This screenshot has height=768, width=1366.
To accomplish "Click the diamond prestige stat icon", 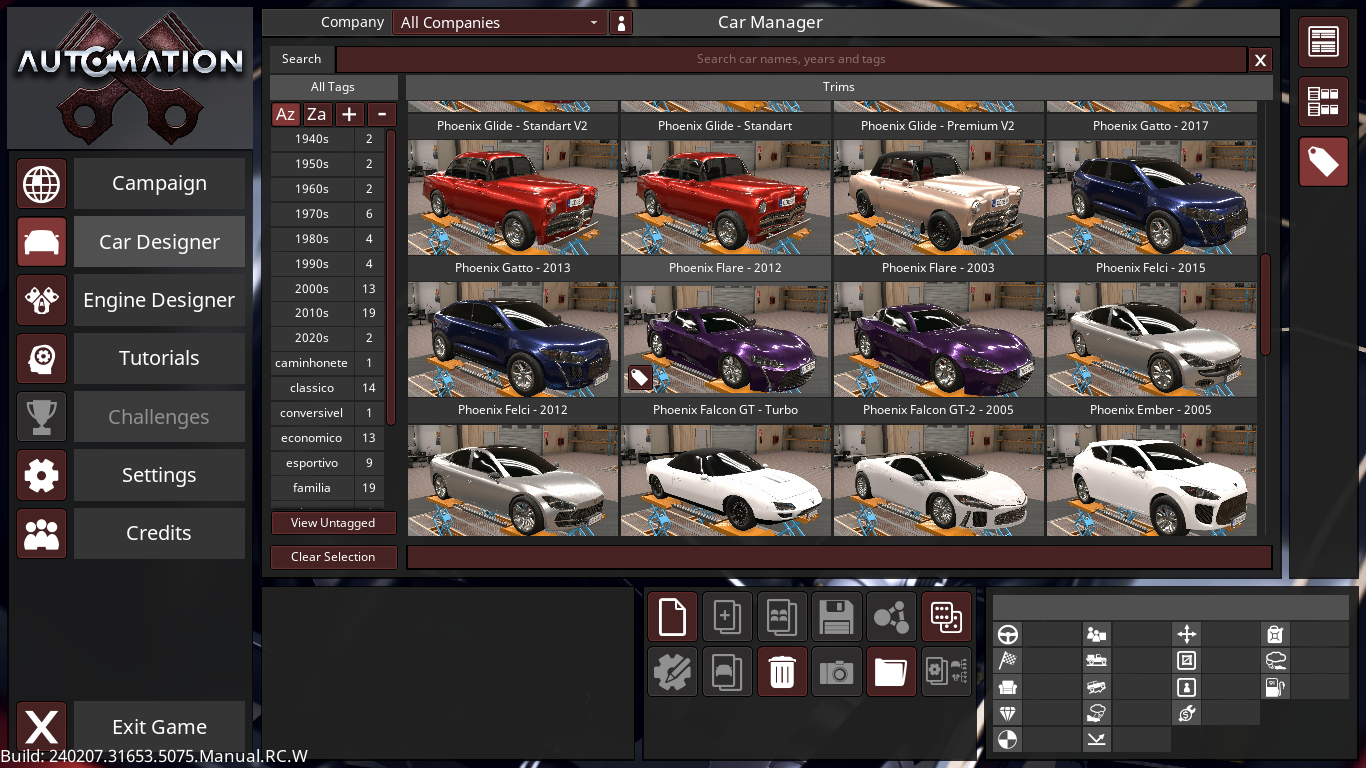I will pyautogui.click(x=1008, y=713).
